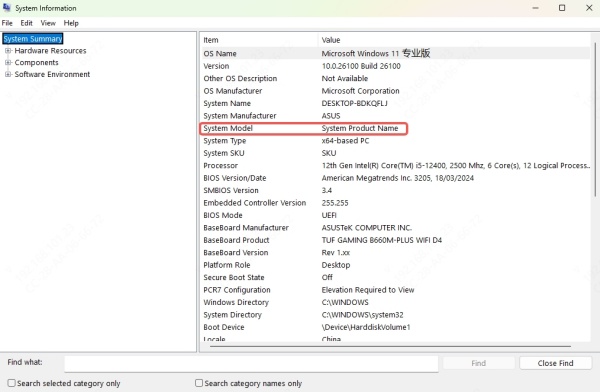600x392 pixels.
Task: Tick 'Search category names only' checkbox
Action: tap(199, 383)
